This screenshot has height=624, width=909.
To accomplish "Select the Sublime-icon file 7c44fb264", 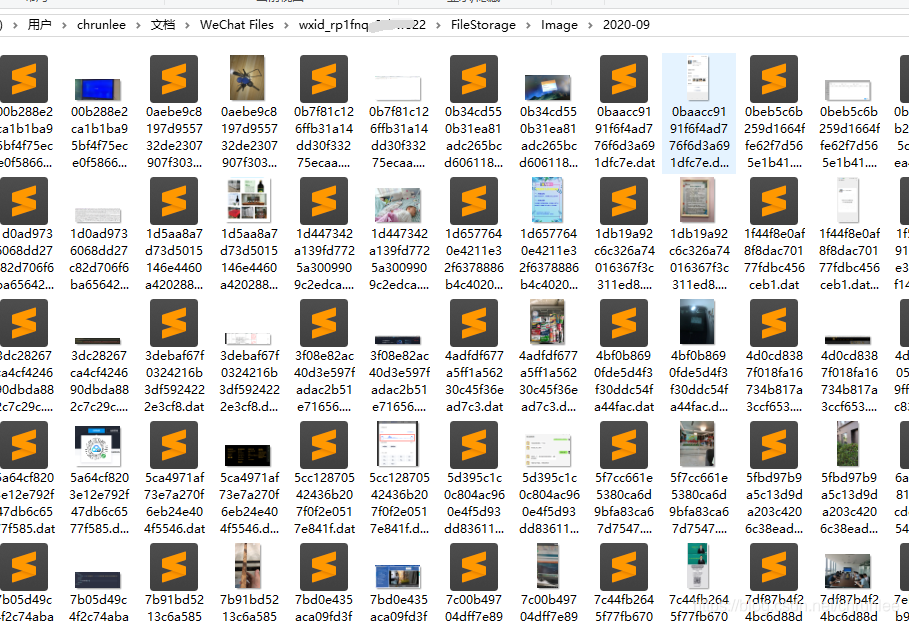I will click(x=624, y=567).
